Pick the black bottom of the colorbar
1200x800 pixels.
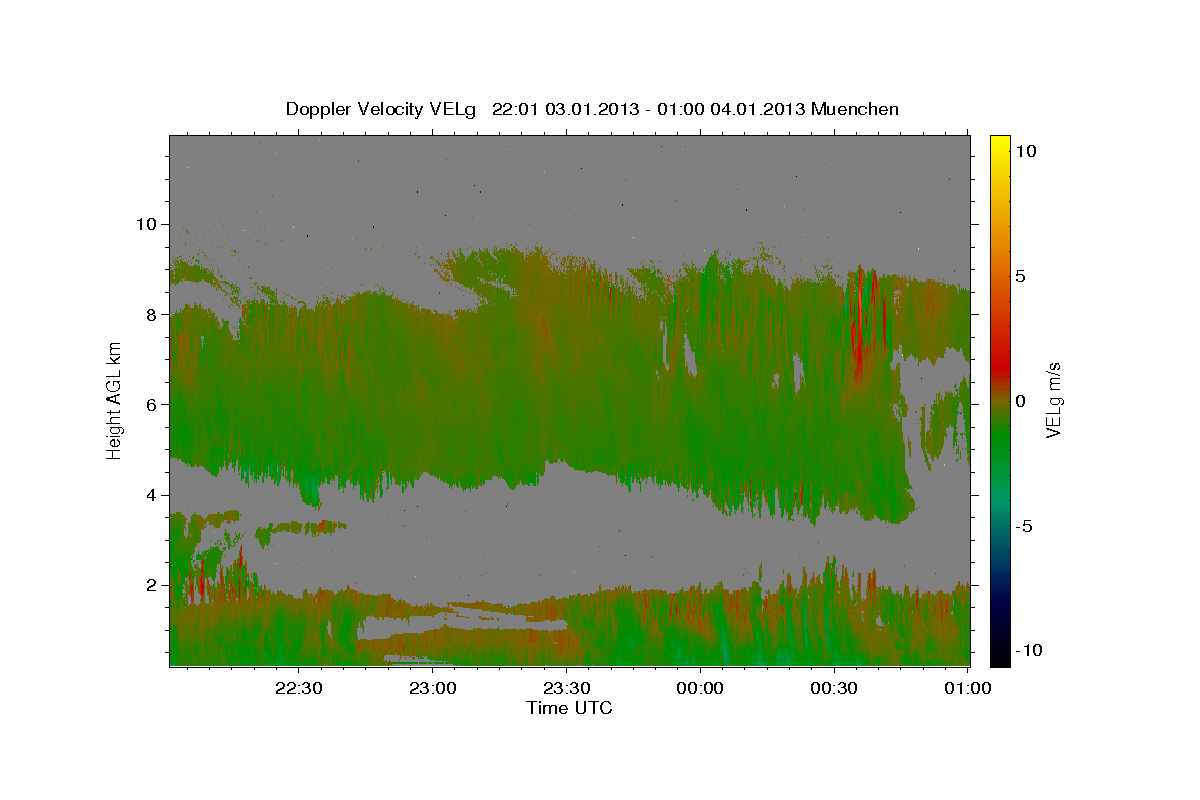tap(999, 655)
